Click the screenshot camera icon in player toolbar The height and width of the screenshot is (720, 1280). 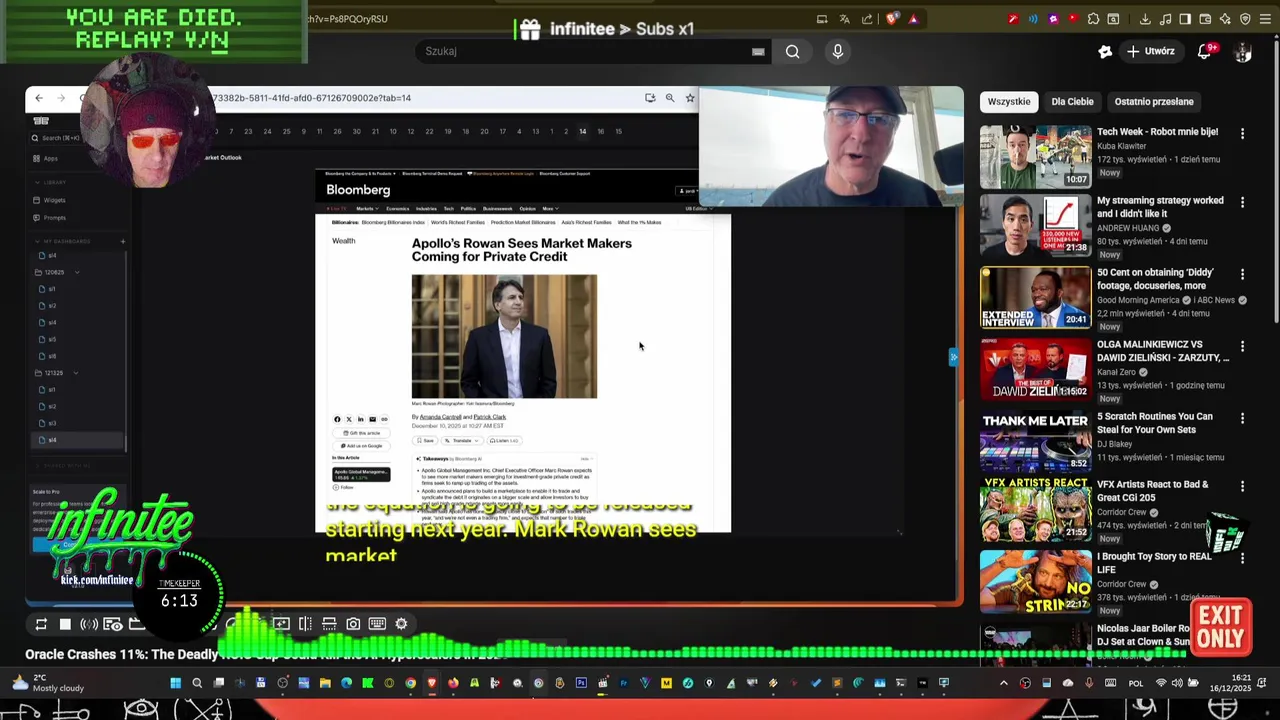click(353, 624)
